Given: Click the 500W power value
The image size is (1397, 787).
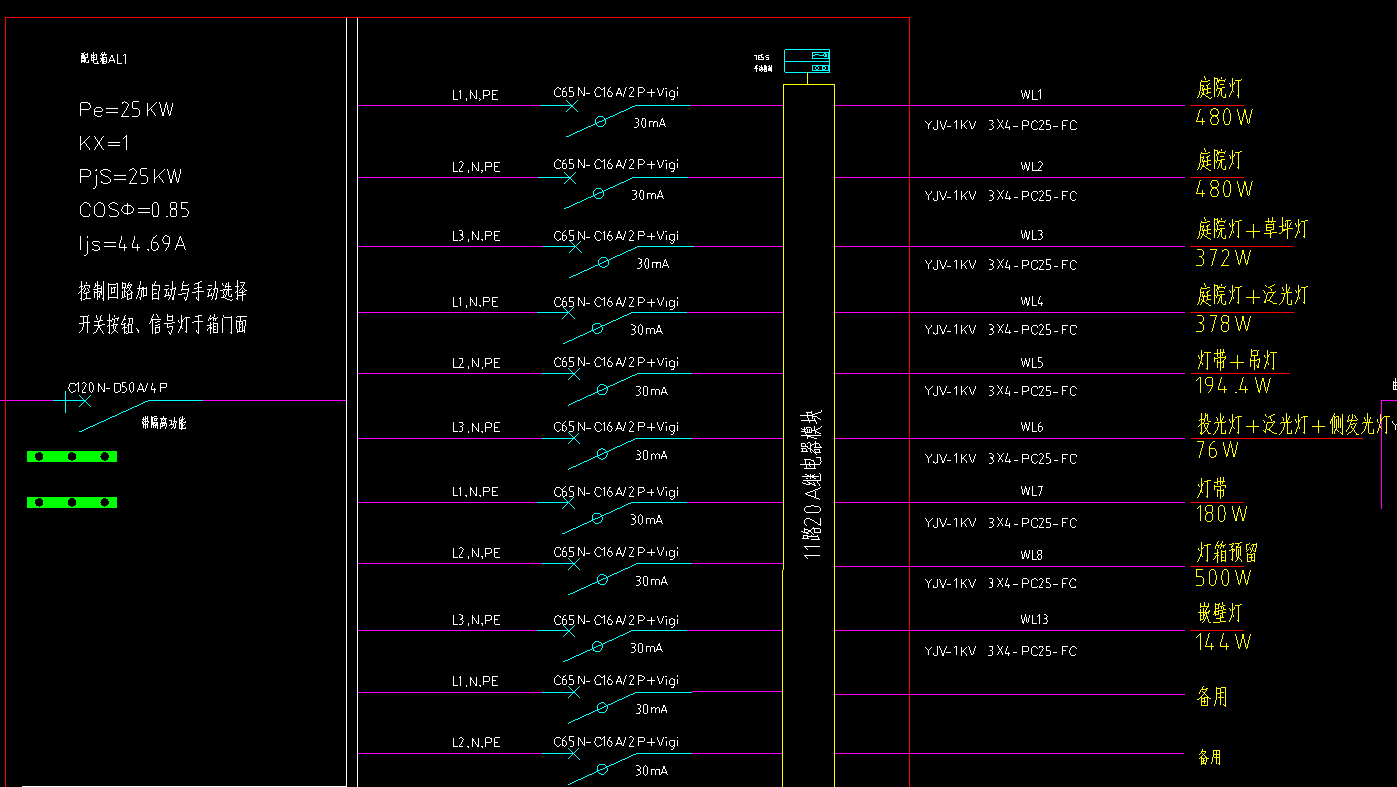Looking at the screenshot, I should (1223, 578).
